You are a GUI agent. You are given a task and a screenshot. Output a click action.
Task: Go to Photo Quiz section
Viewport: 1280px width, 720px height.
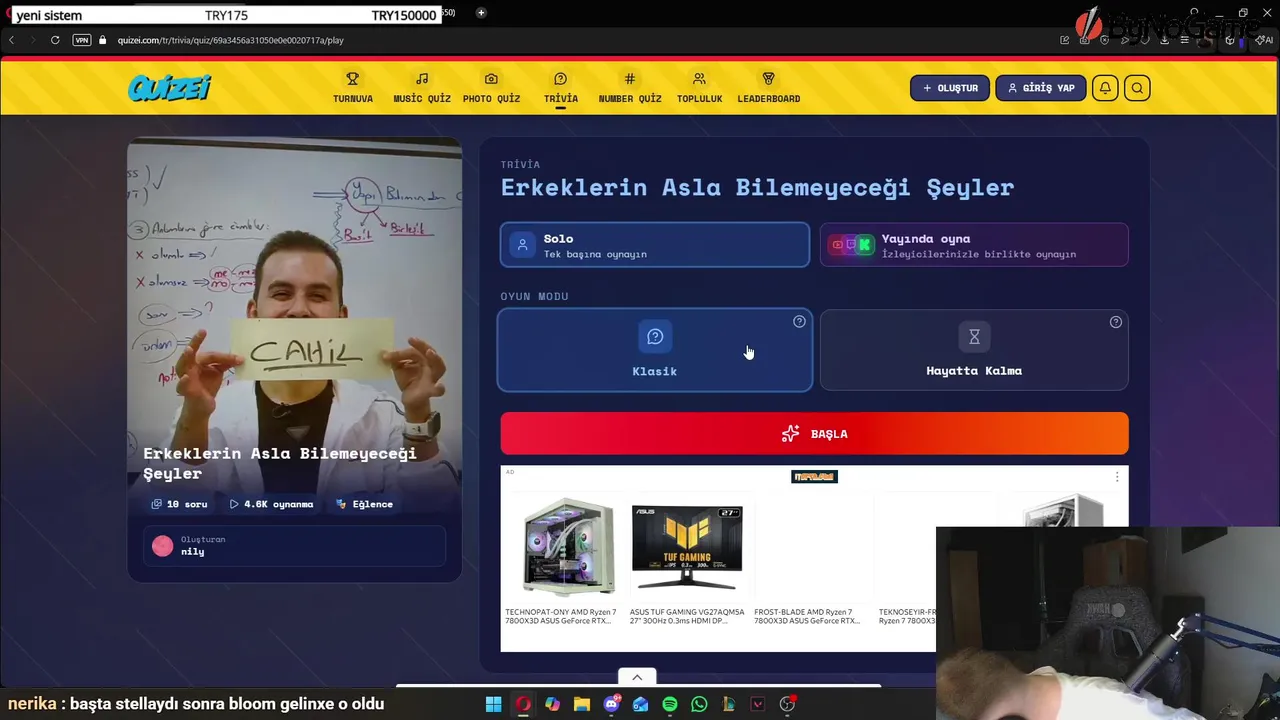[x=491, y=88]
